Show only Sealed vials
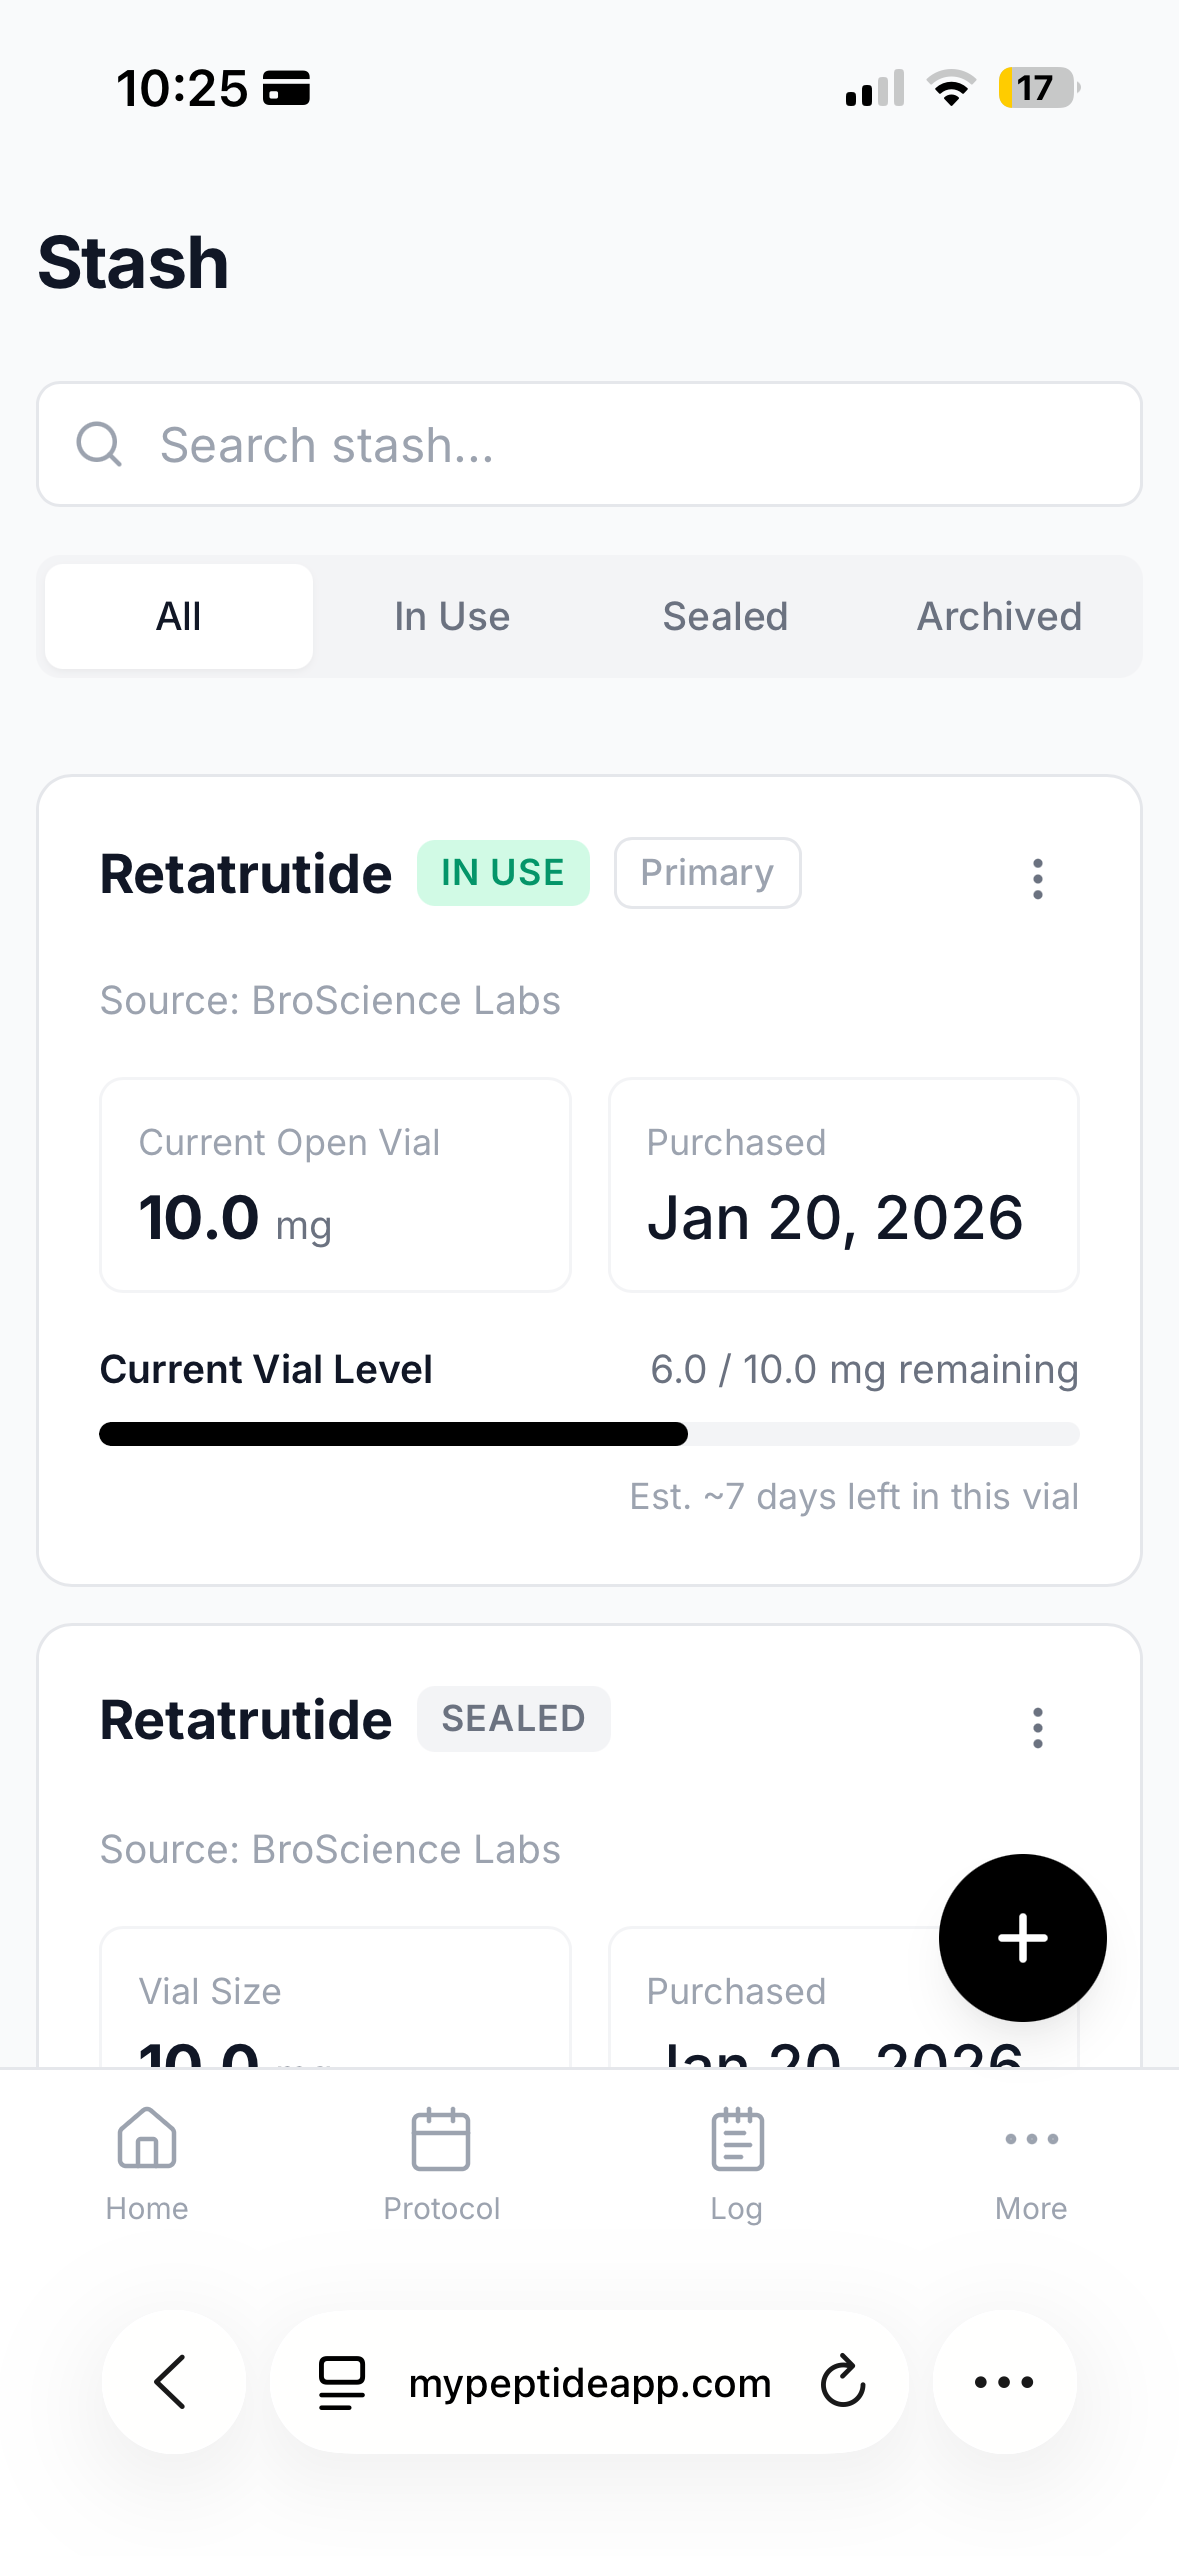Viewport: 1179px width, 2556px height. pyautogui.click(x=725, y=616)
